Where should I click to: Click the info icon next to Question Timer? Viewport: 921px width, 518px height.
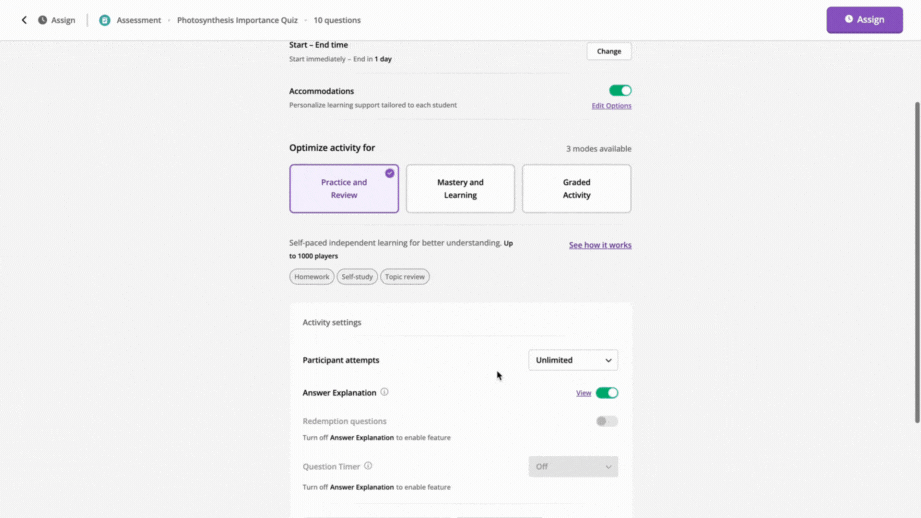[368, 466]
